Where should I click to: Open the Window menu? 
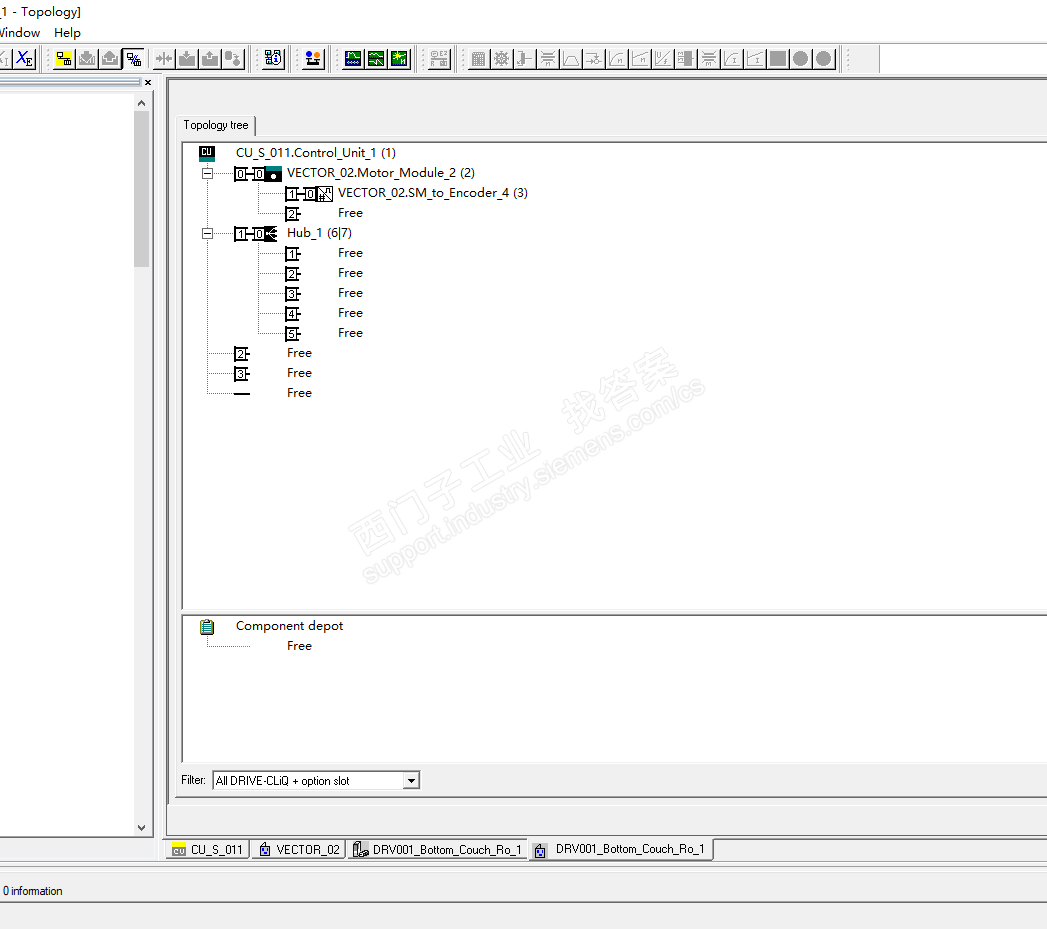(x=19, y=33)
